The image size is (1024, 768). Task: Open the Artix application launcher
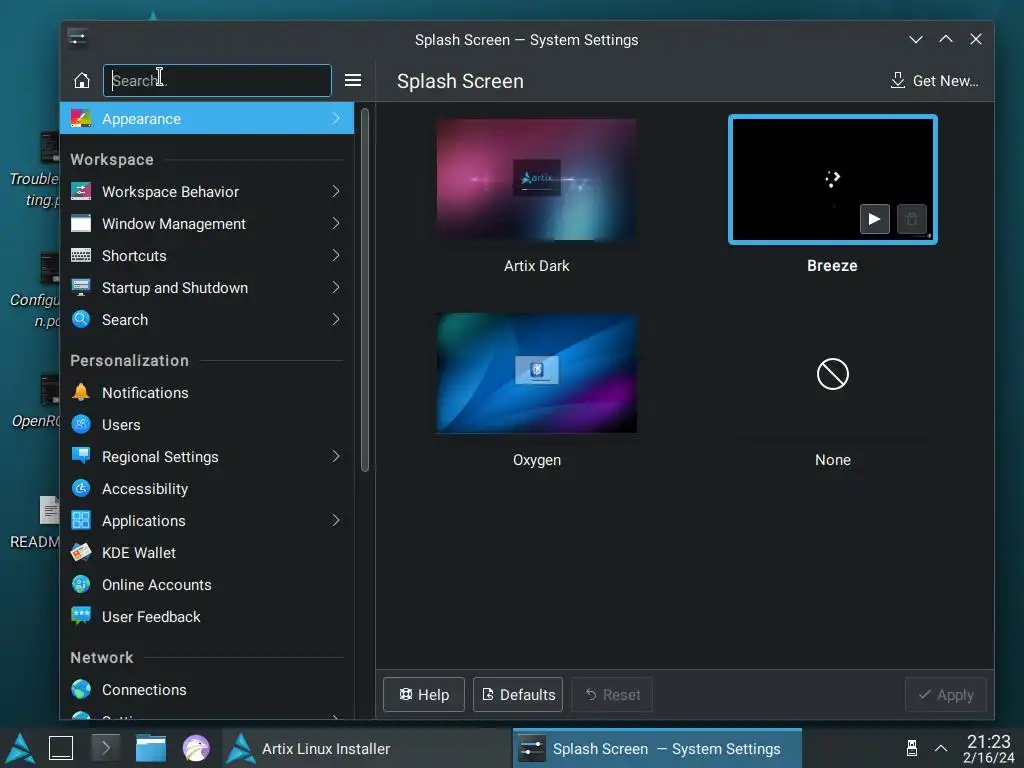pos(20,748)
